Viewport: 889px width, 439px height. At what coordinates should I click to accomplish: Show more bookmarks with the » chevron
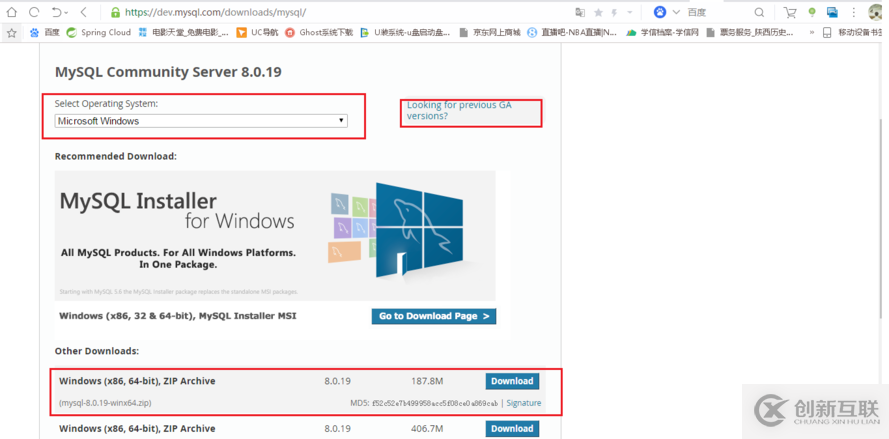(x=811, y=33)
